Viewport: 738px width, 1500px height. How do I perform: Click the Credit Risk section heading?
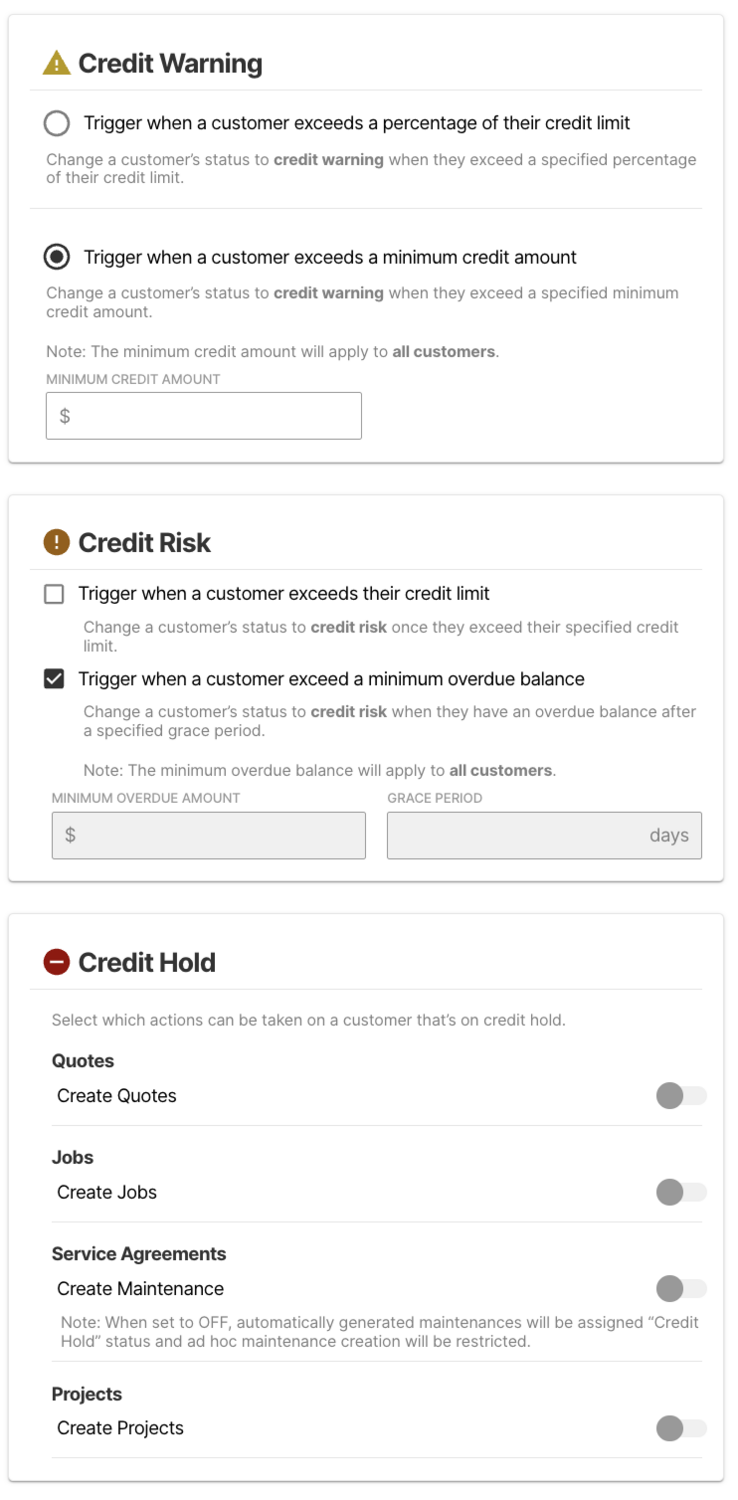tap(145, 543)
